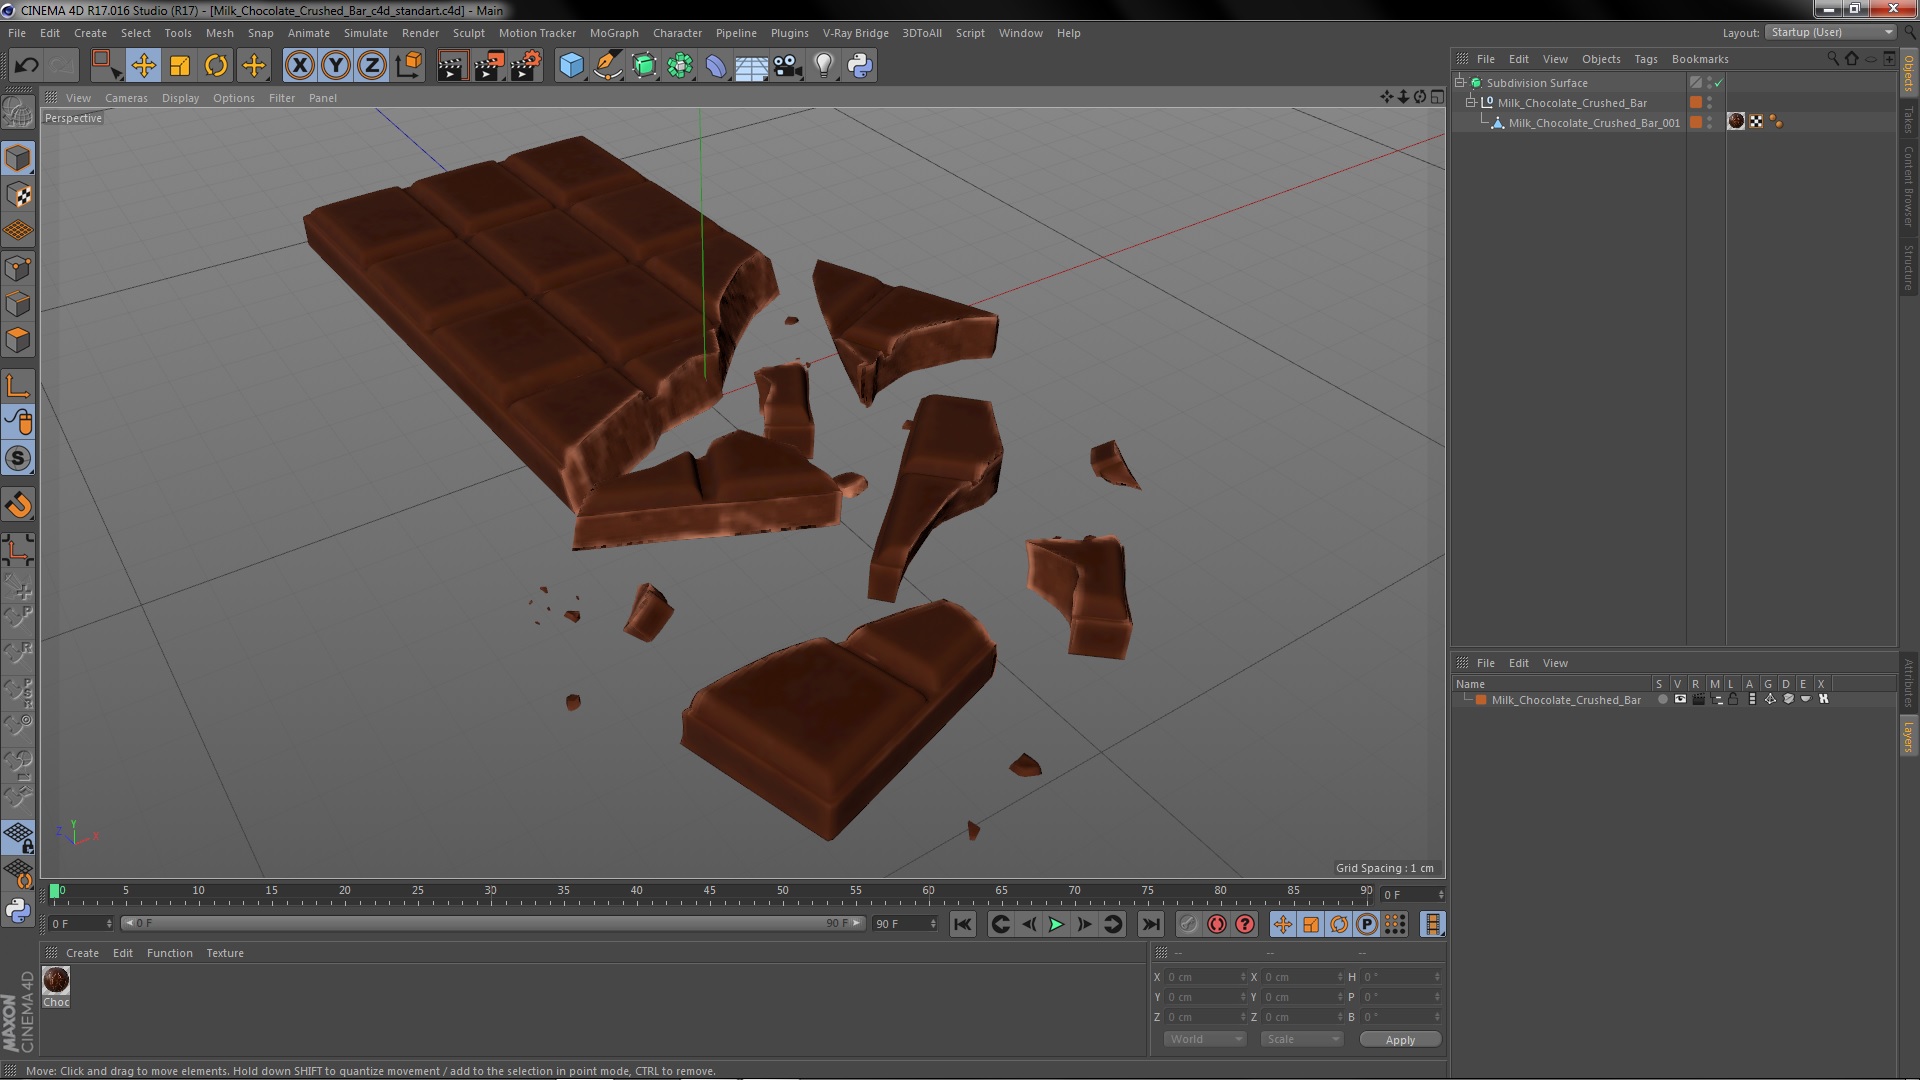
Task: Render to Picture Viewer
Action: point(489,66)
